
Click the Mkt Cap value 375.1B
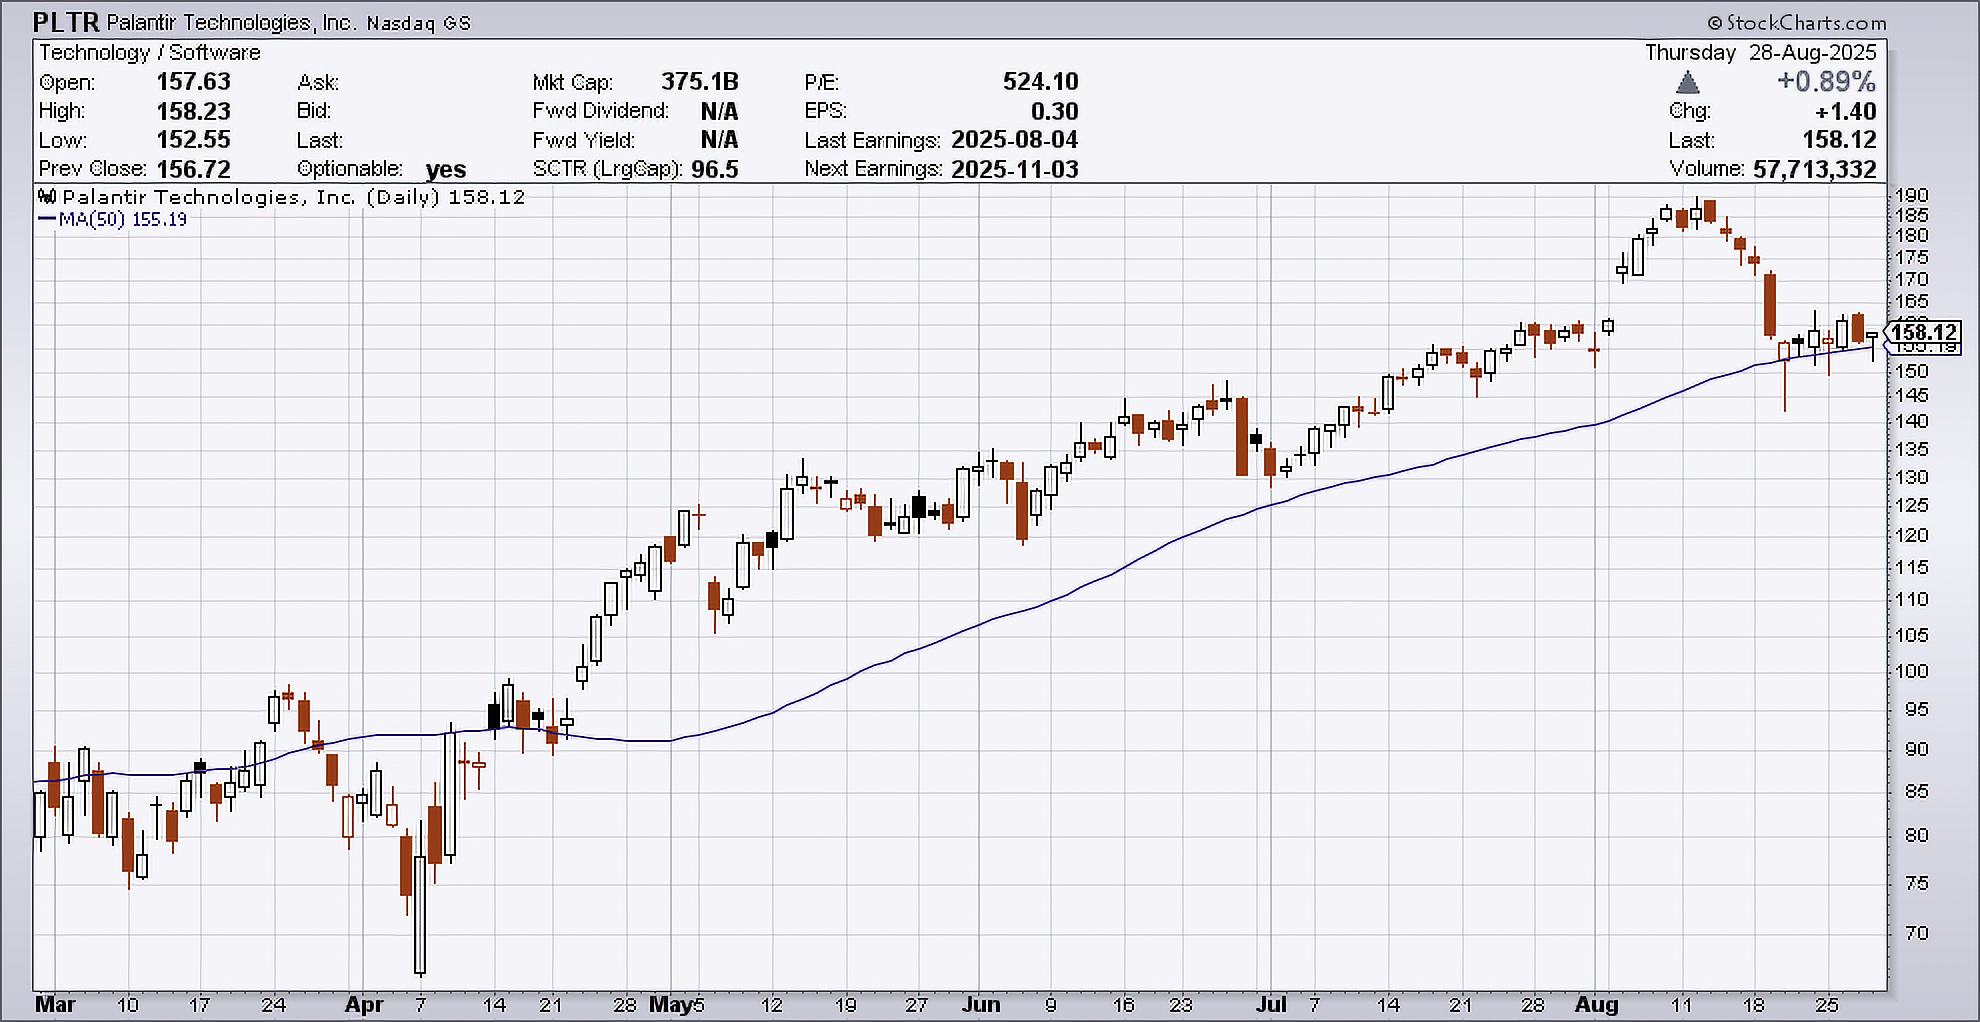[x=700, y=82]
